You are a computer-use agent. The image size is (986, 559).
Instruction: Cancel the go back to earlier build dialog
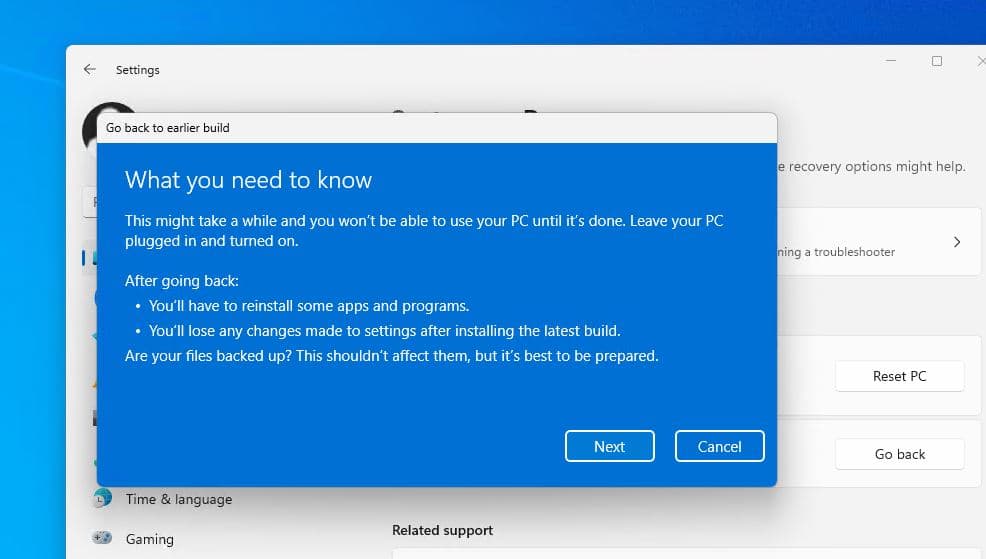(719, 446)
